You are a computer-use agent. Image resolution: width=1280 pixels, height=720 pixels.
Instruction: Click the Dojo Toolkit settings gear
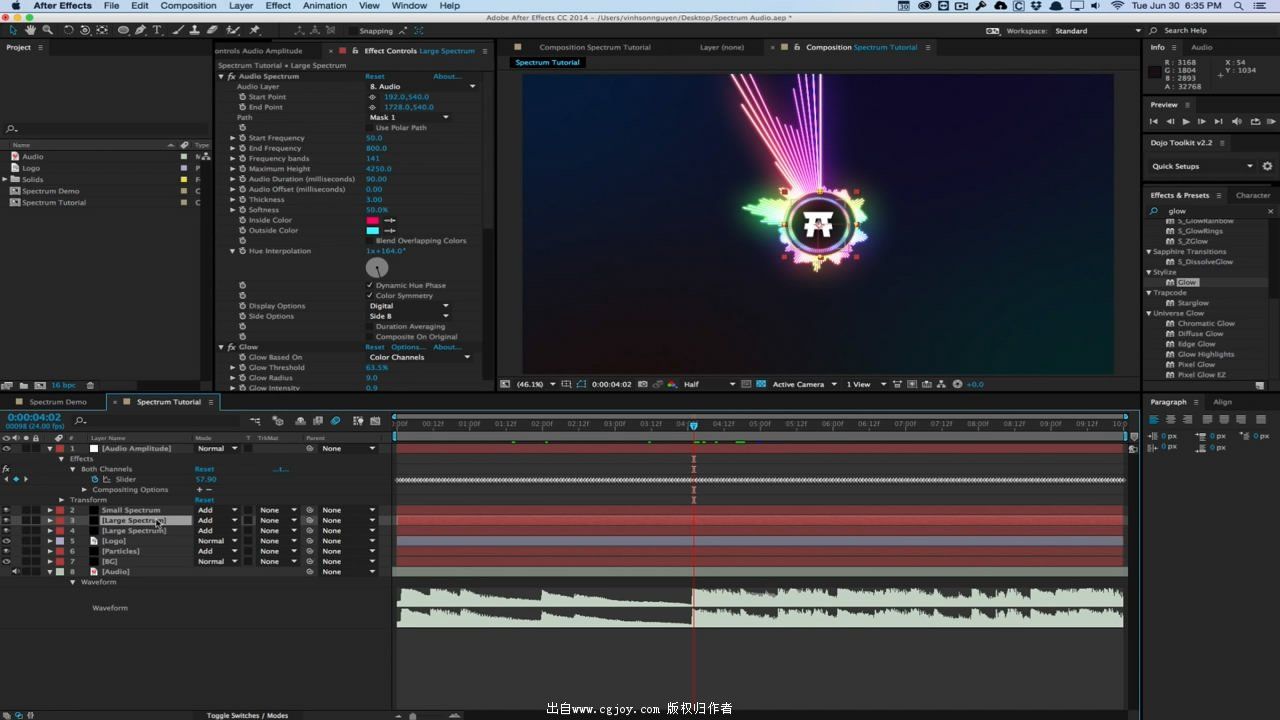coord(1267,166)
